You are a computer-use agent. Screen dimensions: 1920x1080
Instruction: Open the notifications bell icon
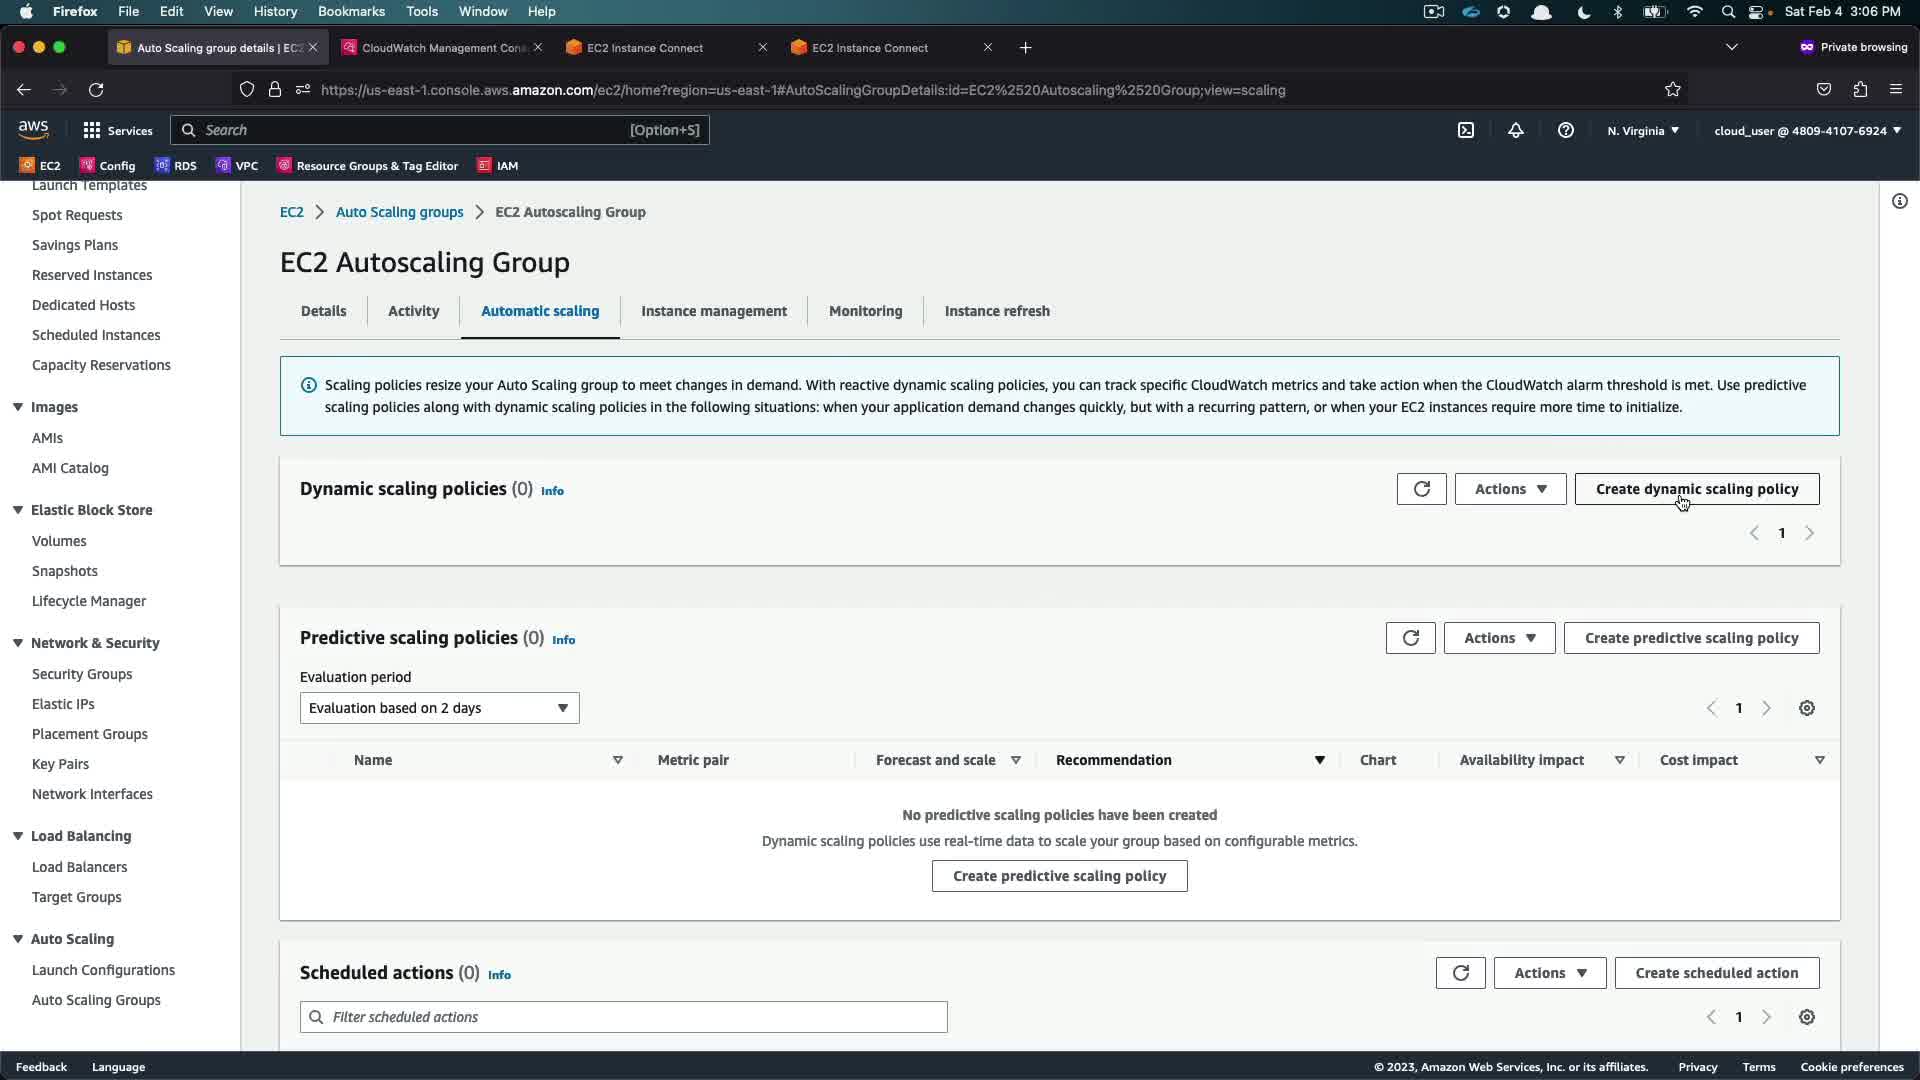(x=1516, y=130)
